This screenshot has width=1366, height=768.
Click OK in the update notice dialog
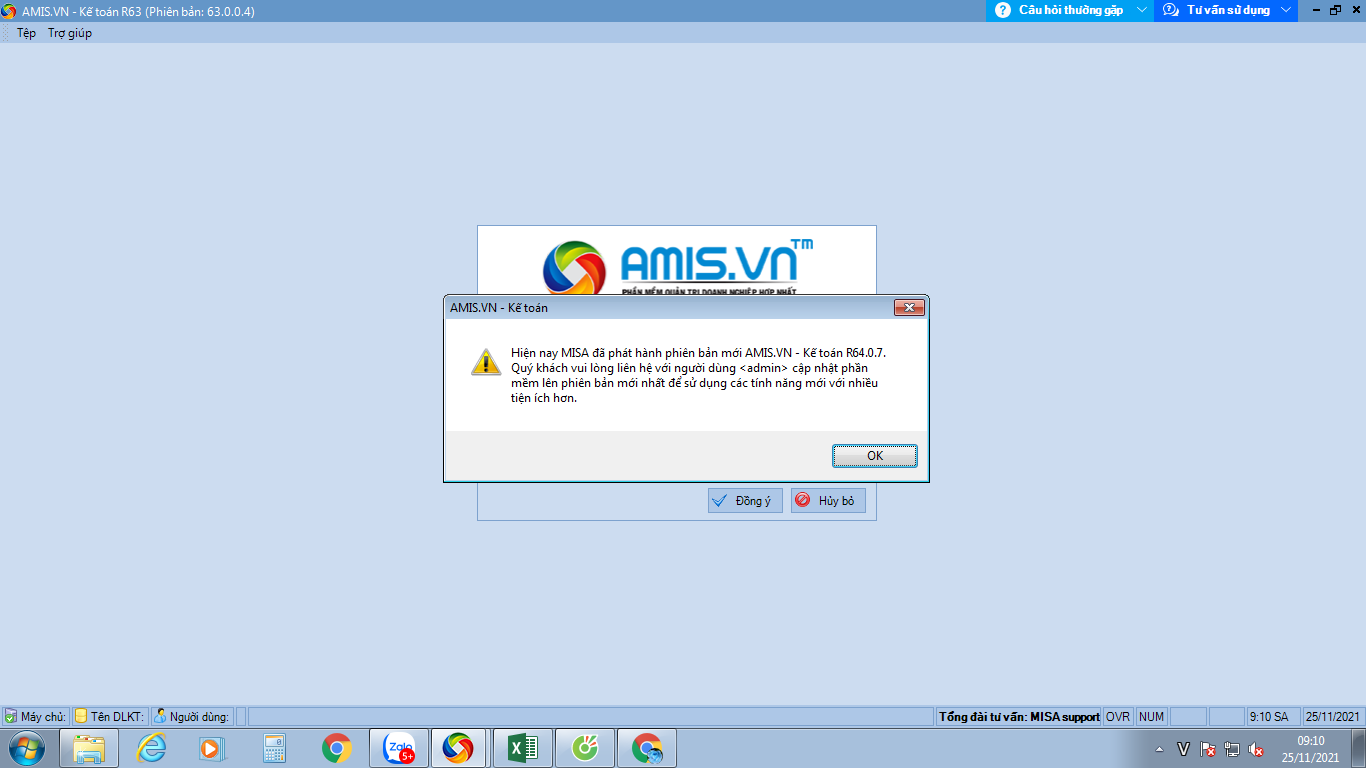[874, 455]
